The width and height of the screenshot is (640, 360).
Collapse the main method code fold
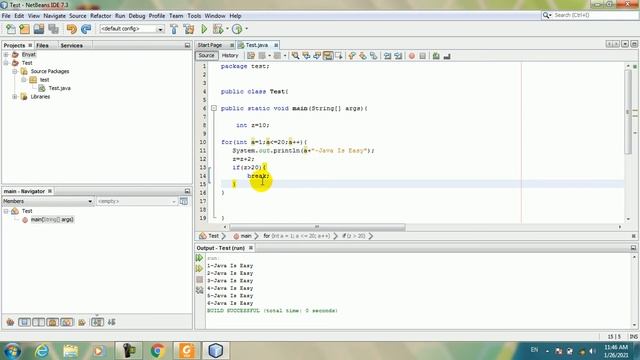[x=213, y=109]
